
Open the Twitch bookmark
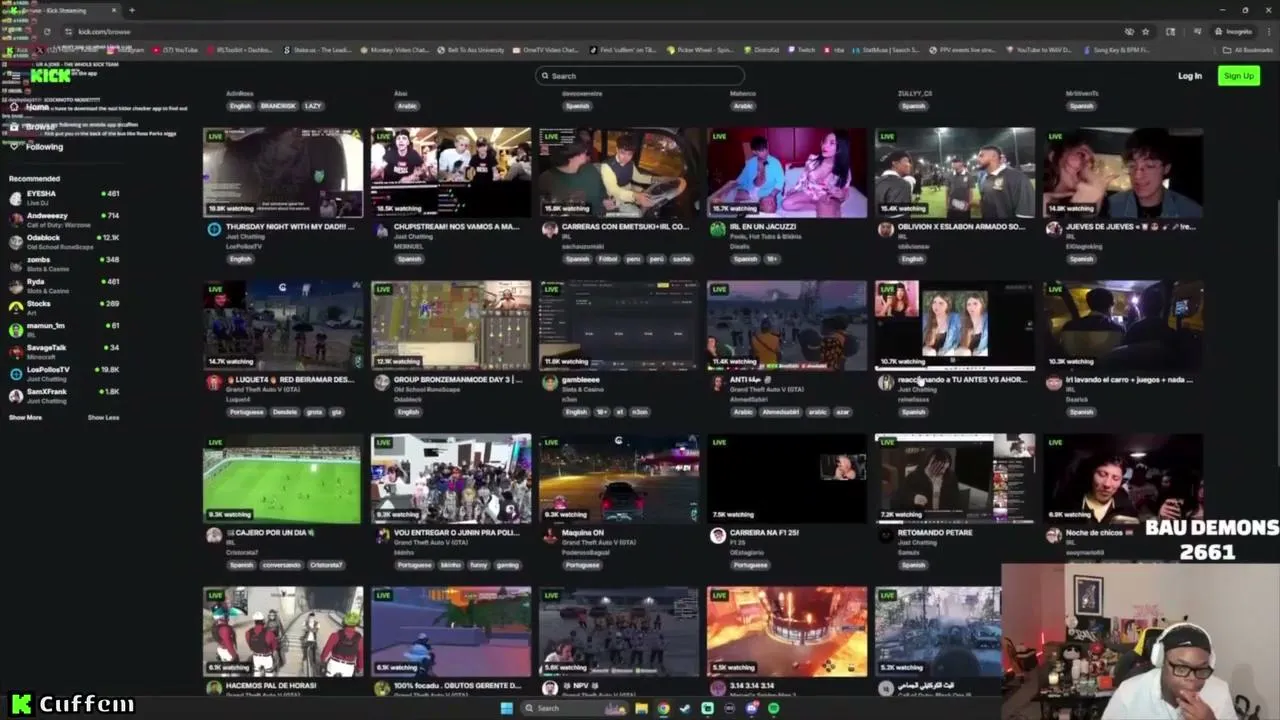802,50
